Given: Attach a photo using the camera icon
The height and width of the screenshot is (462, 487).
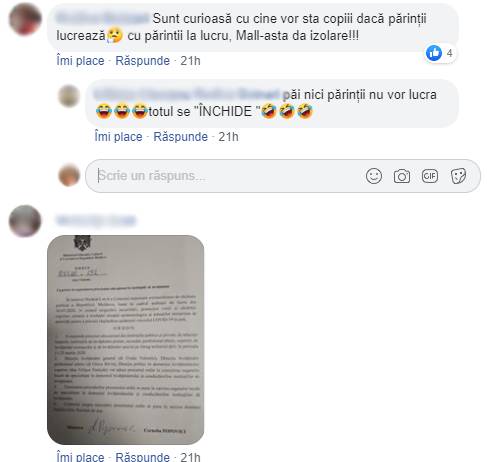Looking at the screenshot, I should pyautogui.click(x=402, y=176).
